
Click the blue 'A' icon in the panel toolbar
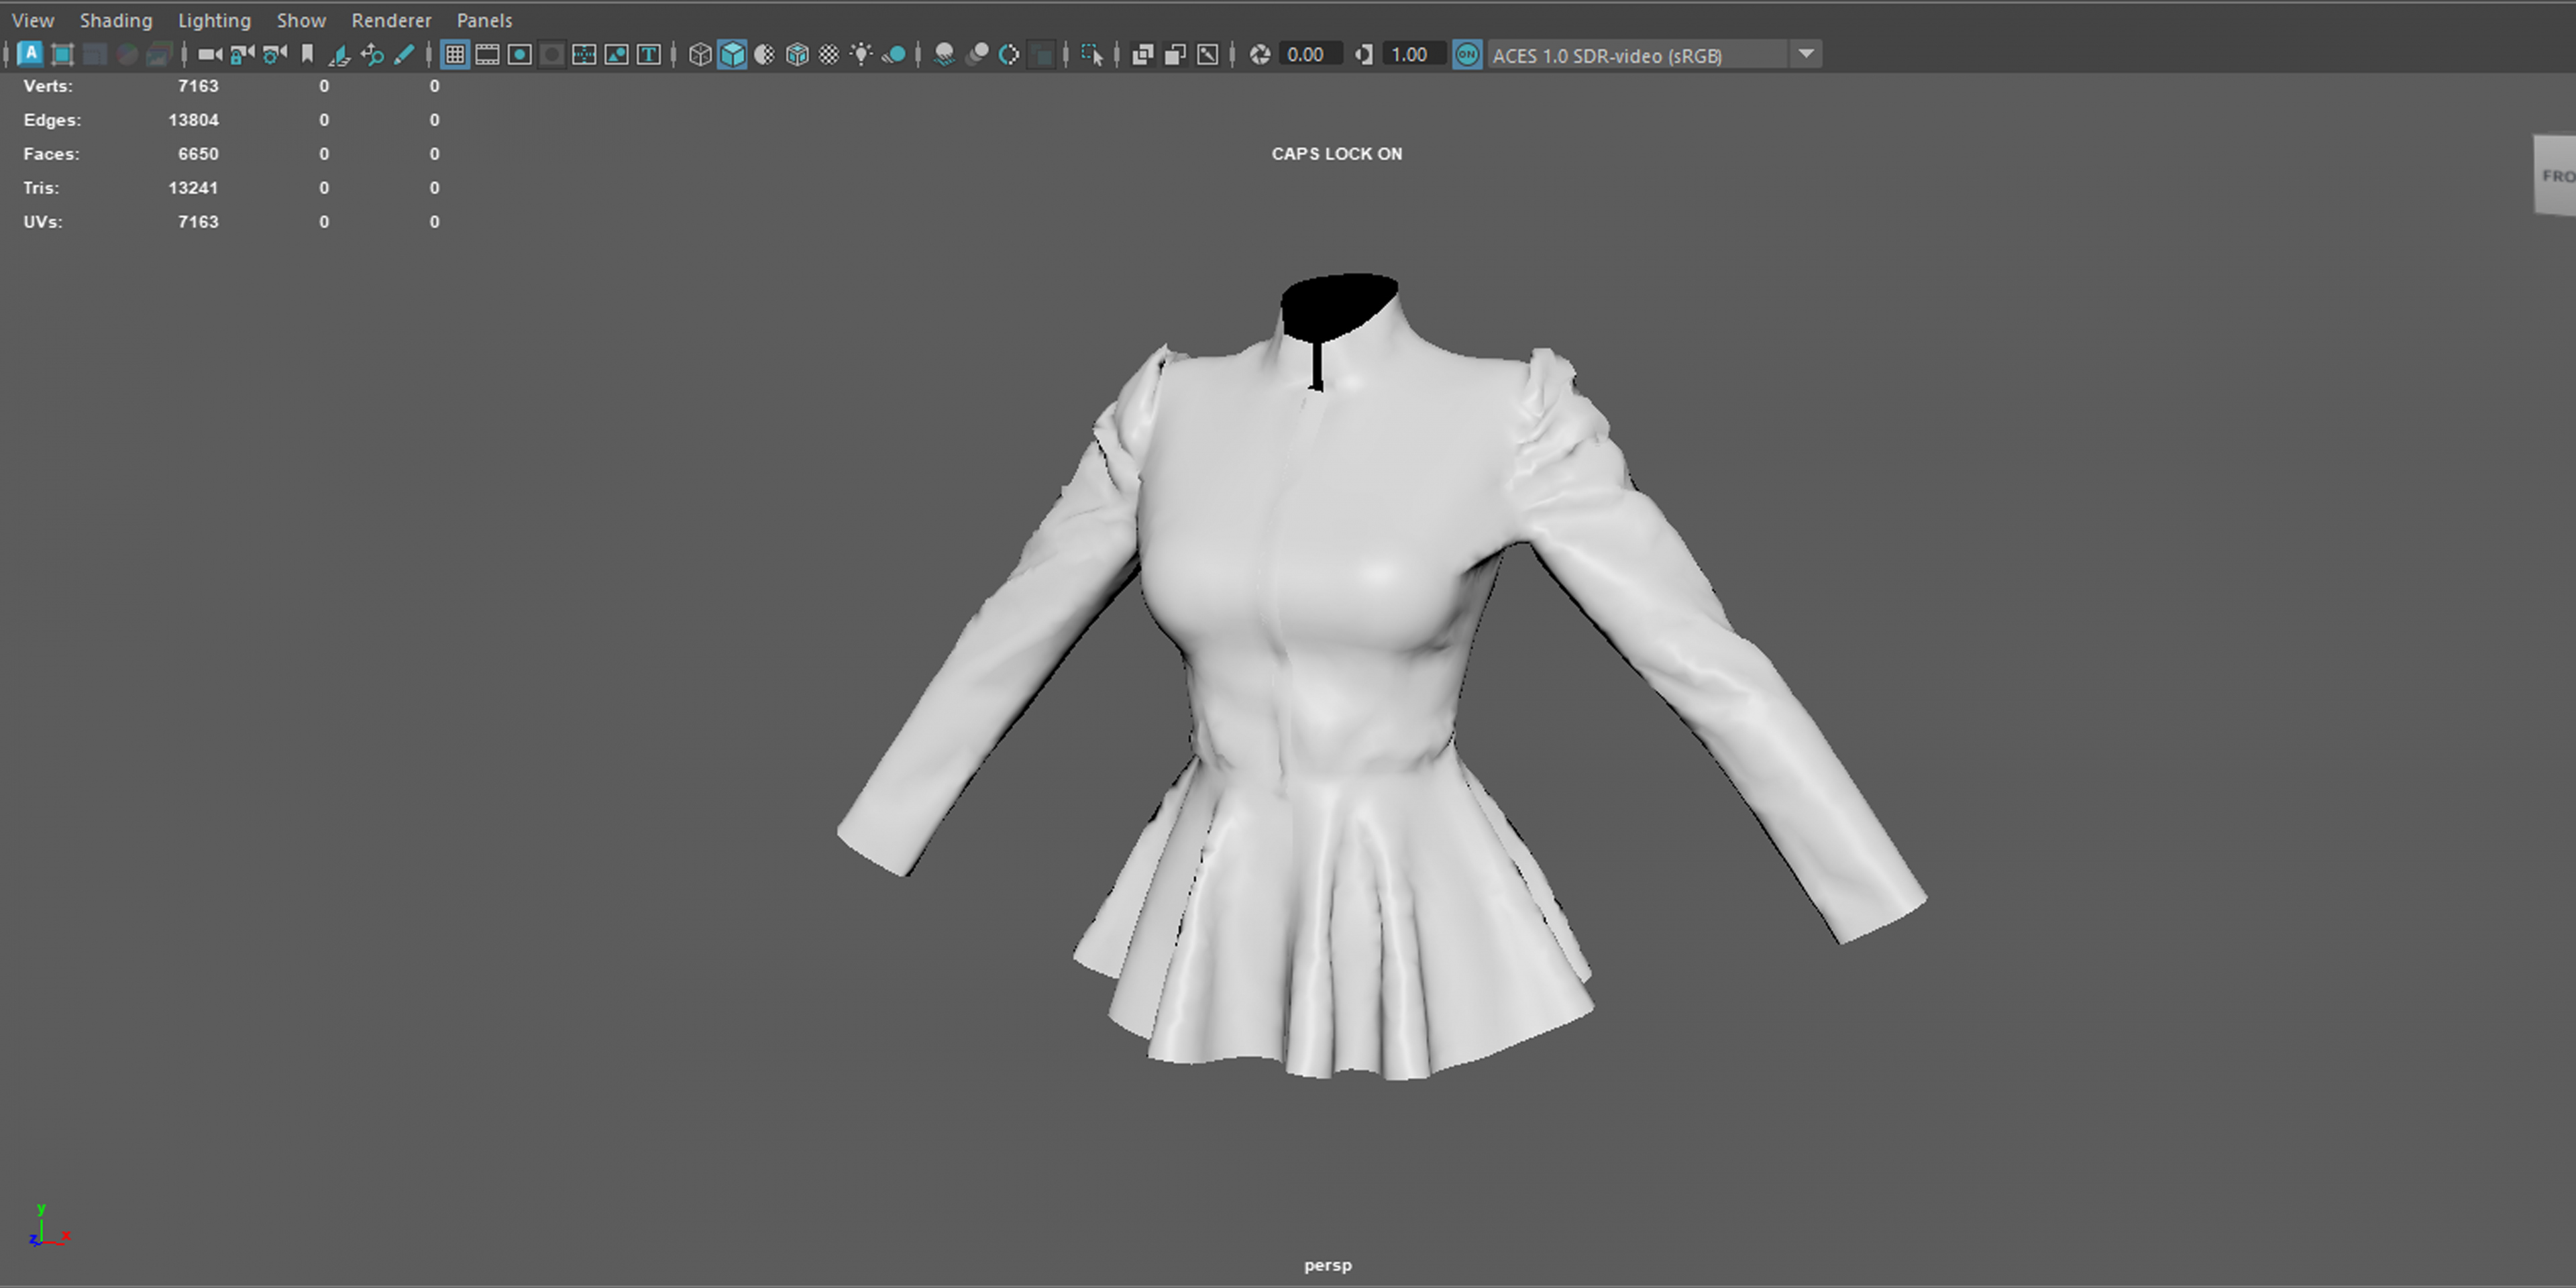click(x=30, y=54)
